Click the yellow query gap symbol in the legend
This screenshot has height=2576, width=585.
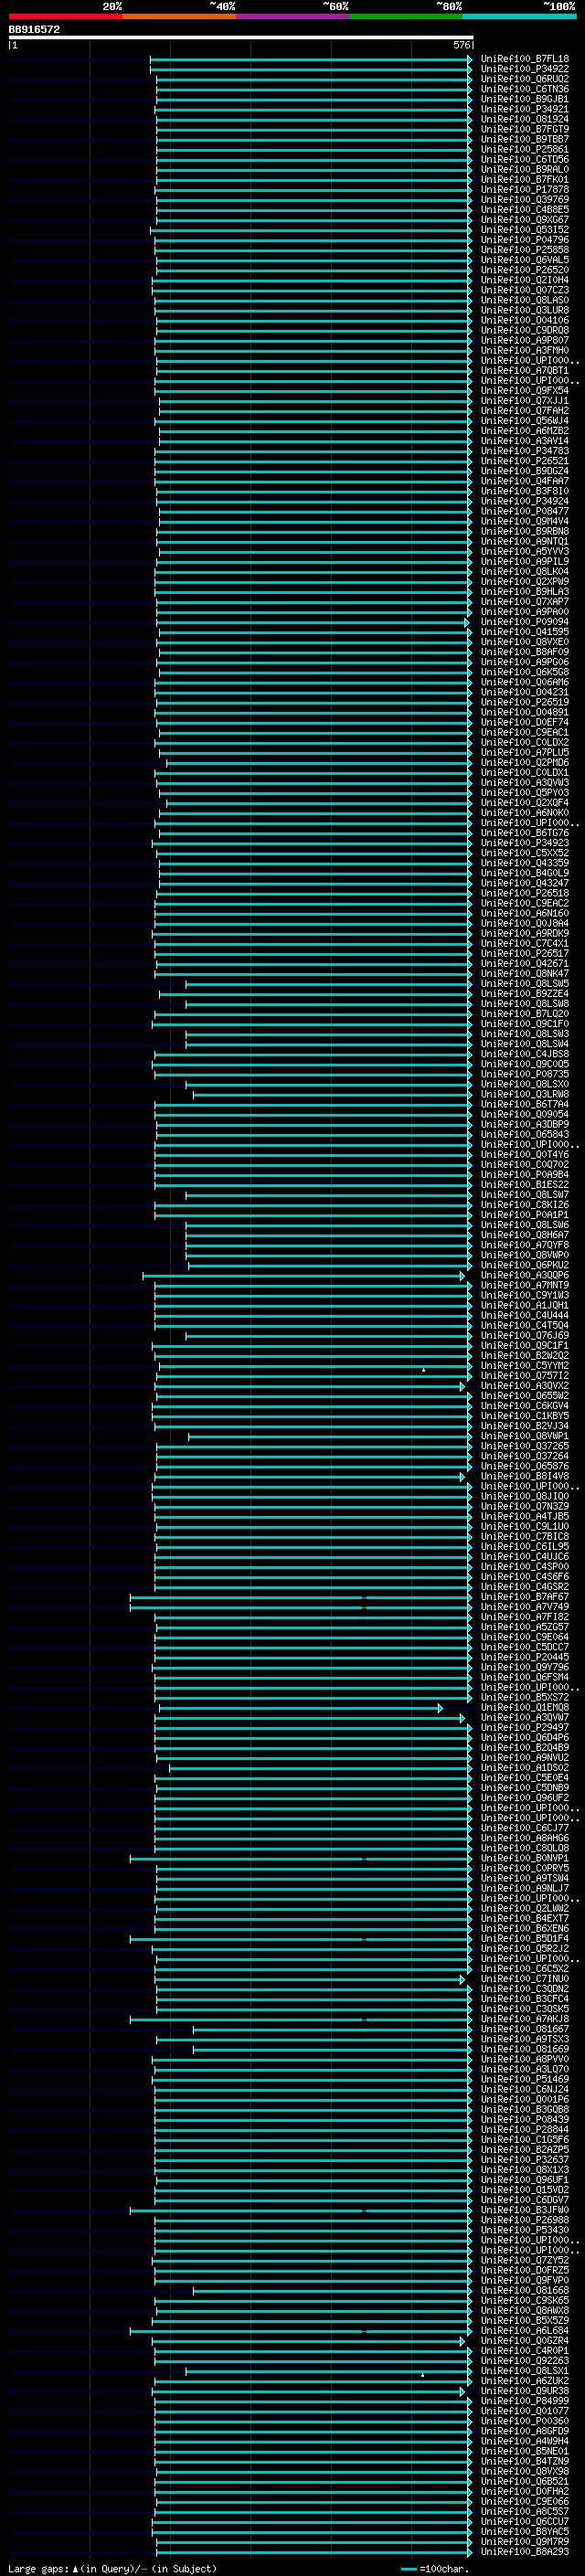(x=75, y=2568)
